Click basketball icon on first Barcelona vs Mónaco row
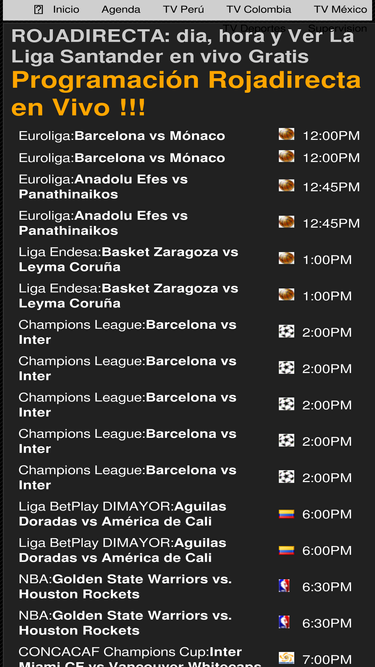375x667 pixels. 286,134
